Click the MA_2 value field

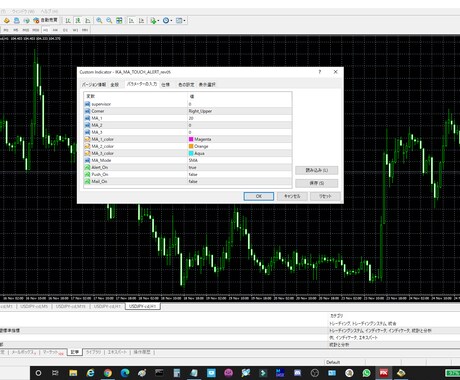point(240,125)
